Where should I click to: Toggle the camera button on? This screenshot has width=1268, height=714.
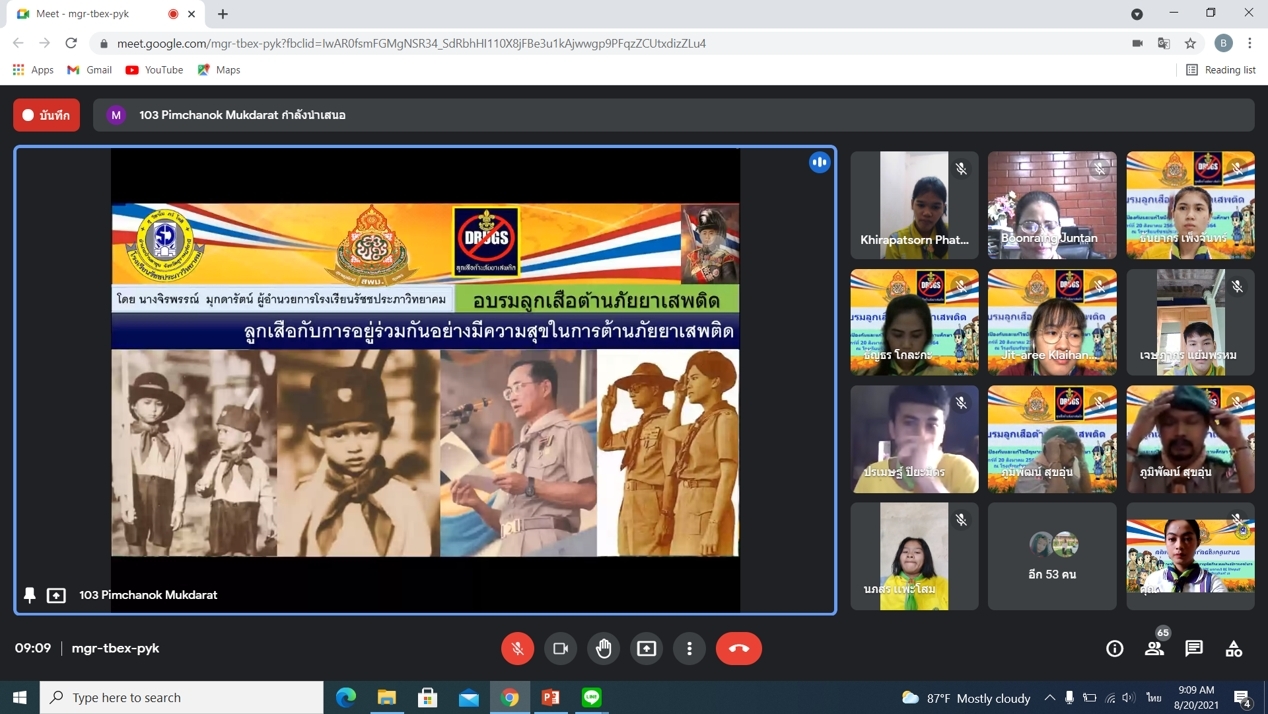click(x=560, y=648)
